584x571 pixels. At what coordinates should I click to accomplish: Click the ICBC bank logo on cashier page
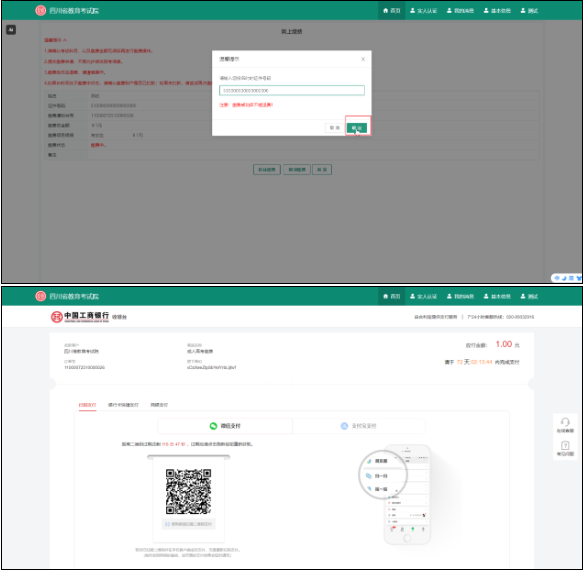(x=80, y=317)
